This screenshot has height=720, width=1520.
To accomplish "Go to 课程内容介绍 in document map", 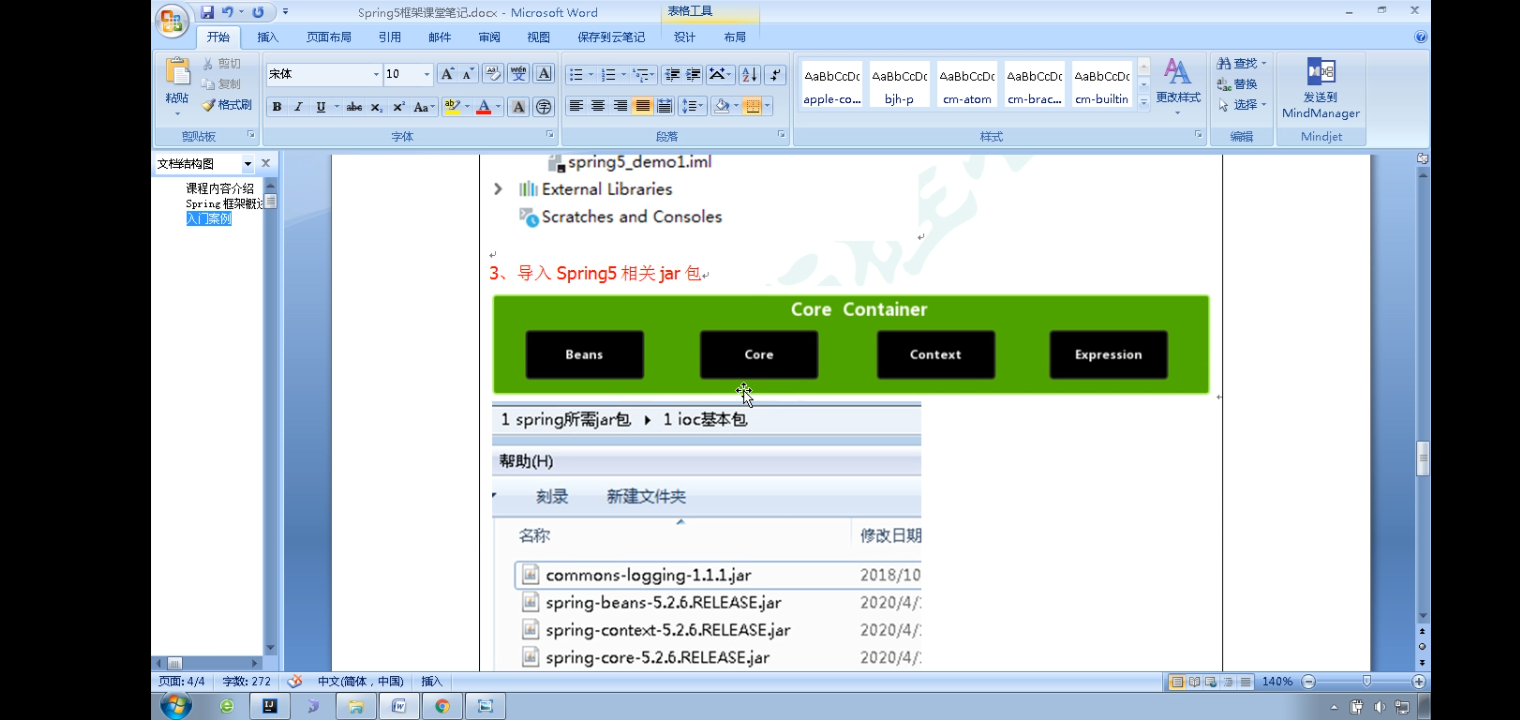I will coord(219,188).
